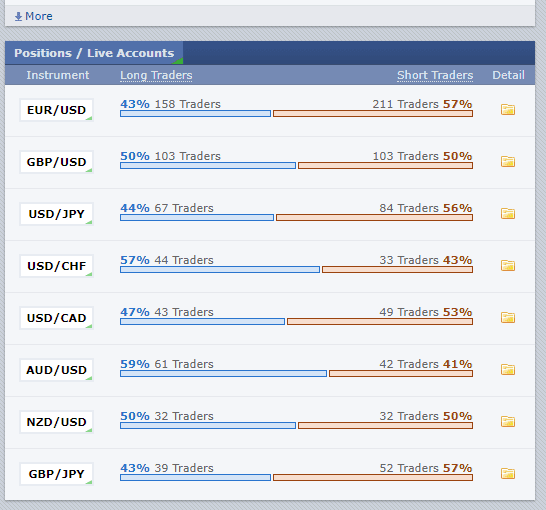Click EUR/USD long traders blue bar

pyautogui.click(x=195, y=113)
